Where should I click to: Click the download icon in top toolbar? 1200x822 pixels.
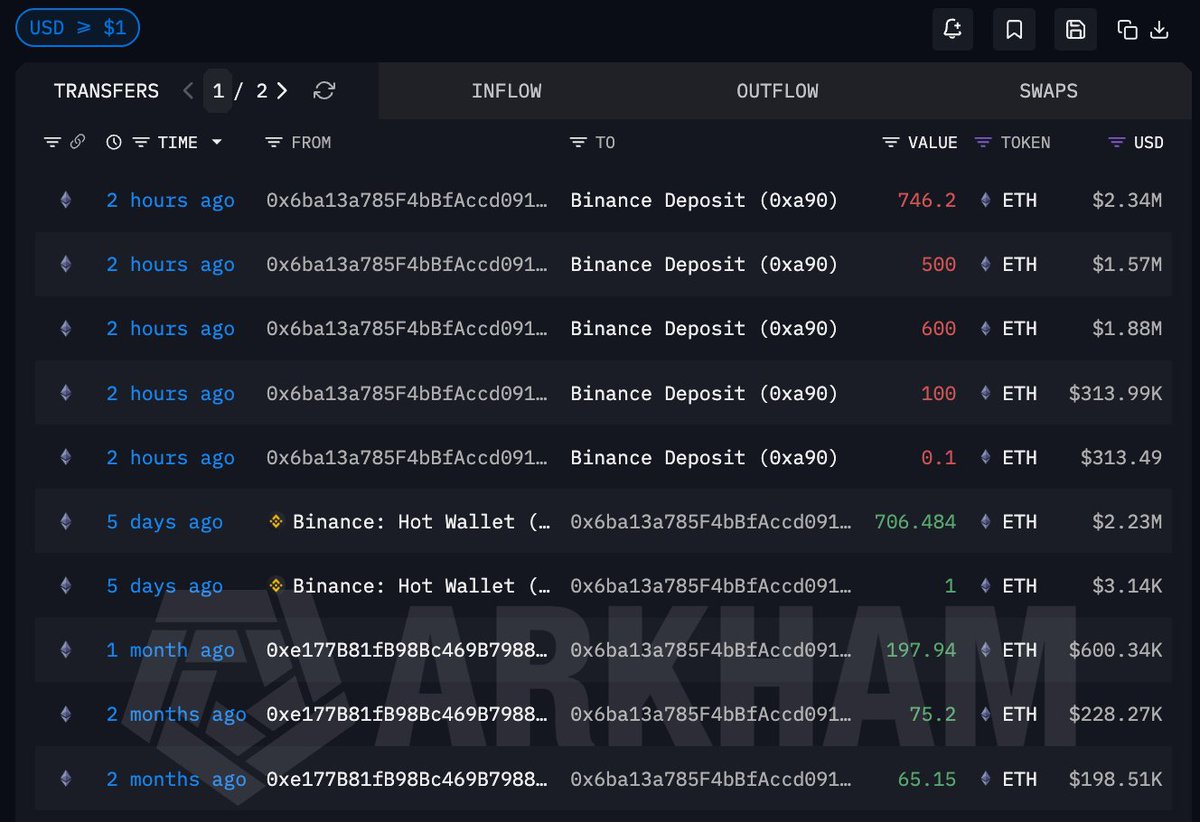(x=1160, y=30)
